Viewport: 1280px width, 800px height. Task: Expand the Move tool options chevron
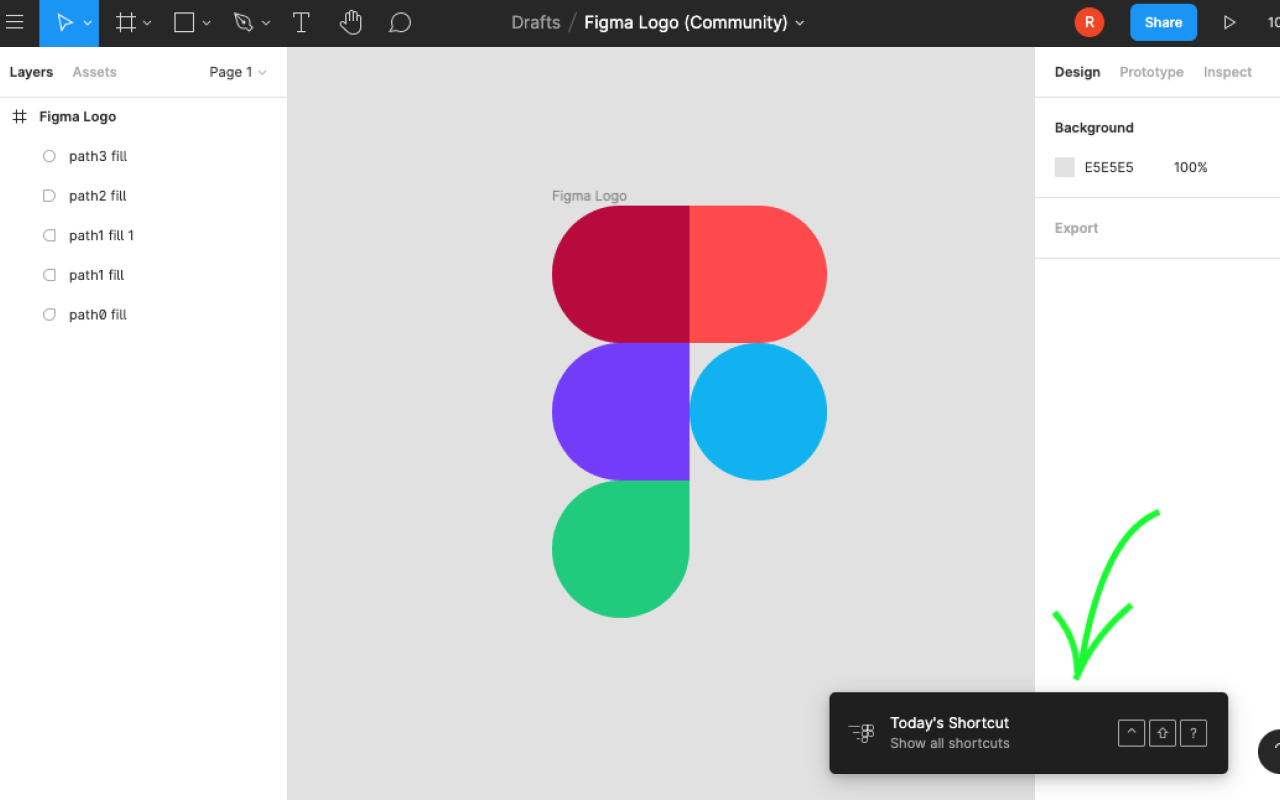coord(88,23)
